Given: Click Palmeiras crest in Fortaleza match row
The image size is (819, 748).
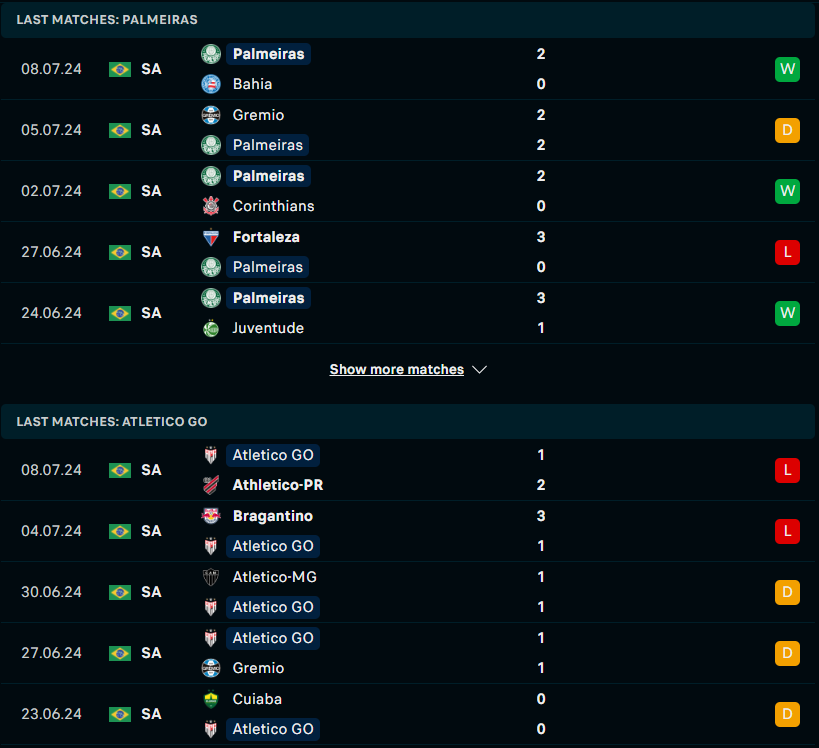Looking at the screenshot, I should point(211,267).
